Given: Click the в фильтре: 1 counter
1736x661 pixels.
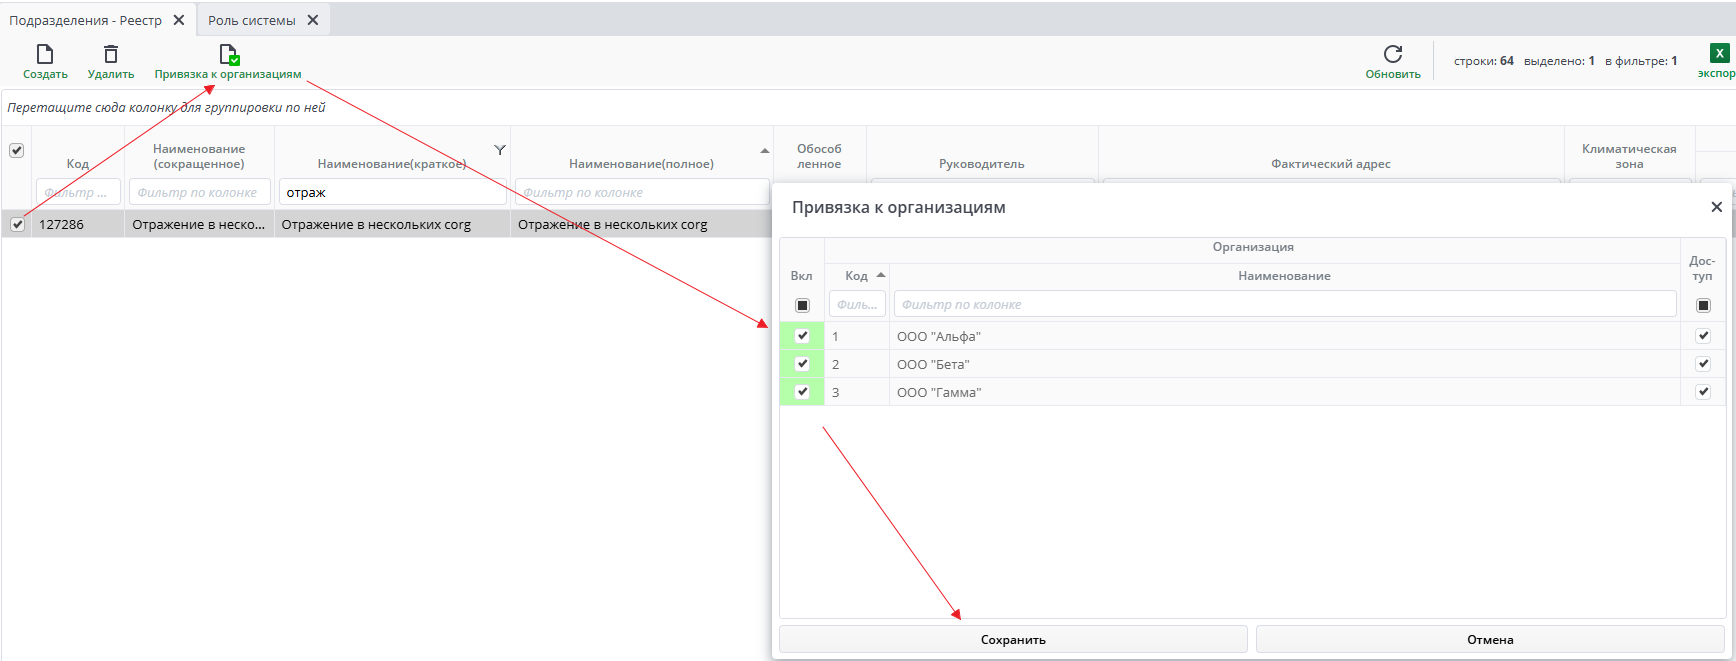Looking at the screenshot, I should [1641, 61].
